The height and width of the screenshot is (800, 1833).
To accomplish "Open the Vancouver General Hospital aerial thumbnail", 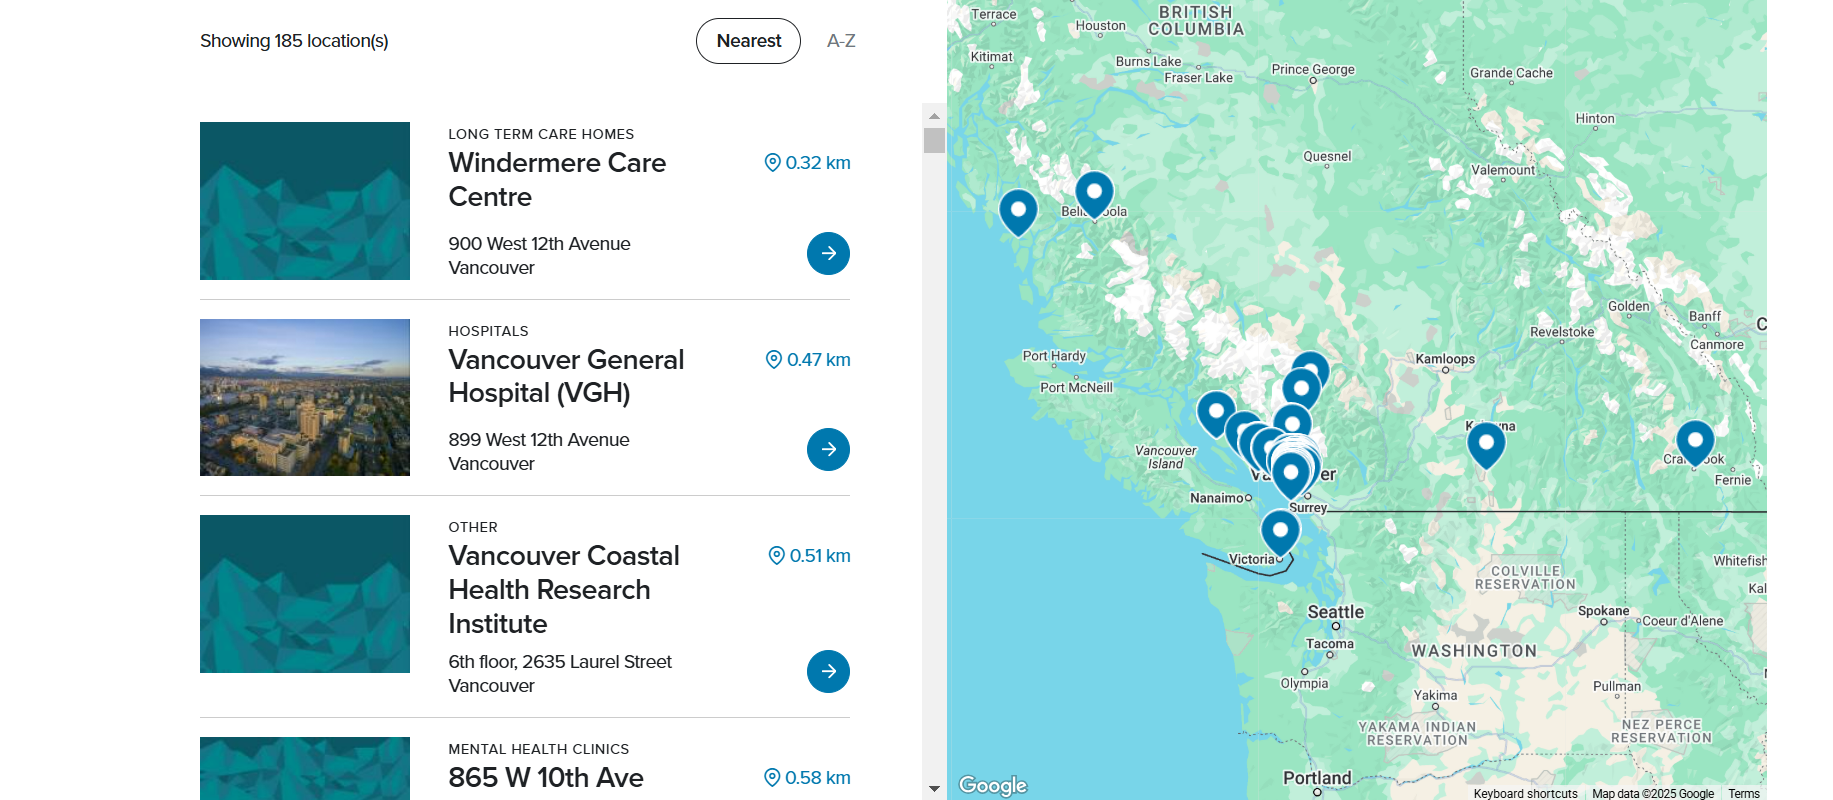I will [304, 397].
